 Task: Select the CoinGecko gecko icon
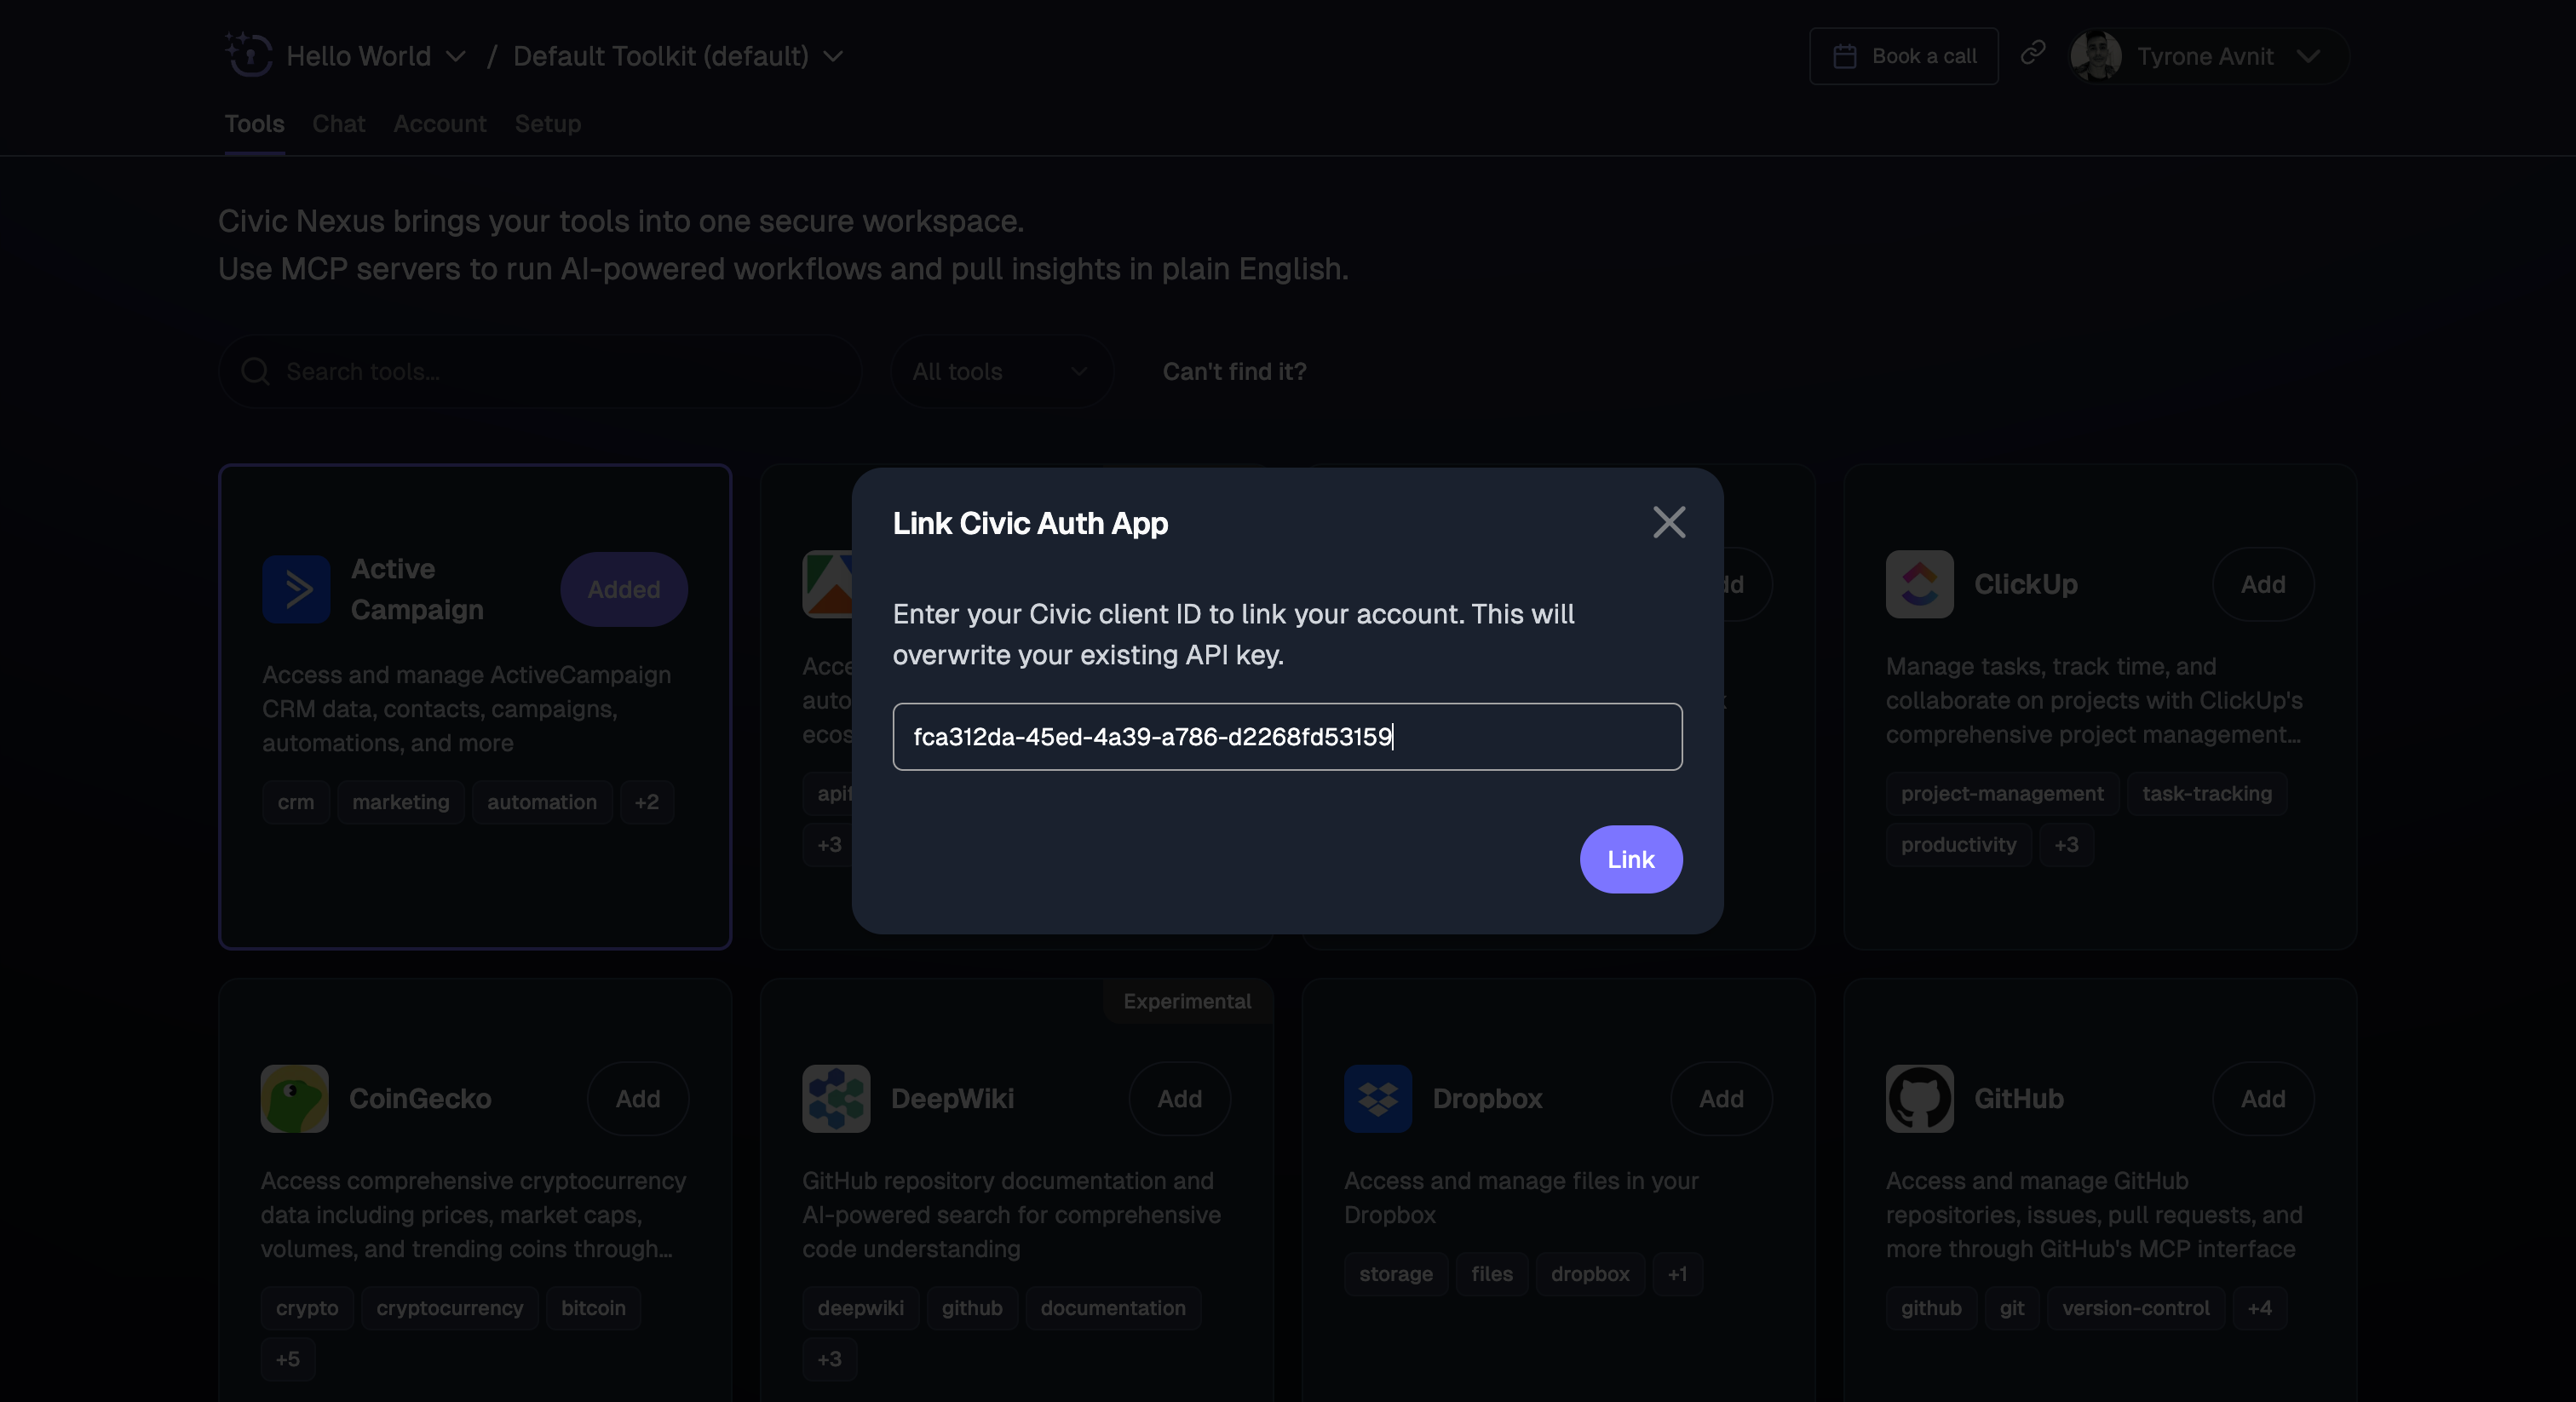coord(294,1098)
